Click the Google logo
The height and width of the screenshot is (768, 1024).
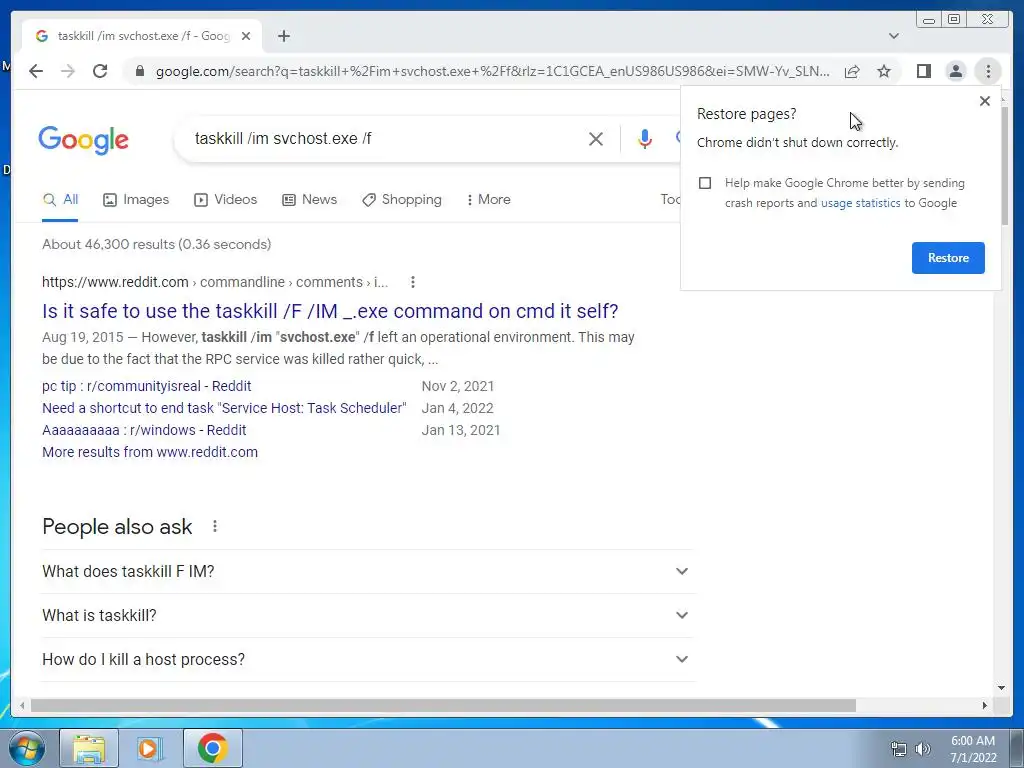[x=84, y=140]
